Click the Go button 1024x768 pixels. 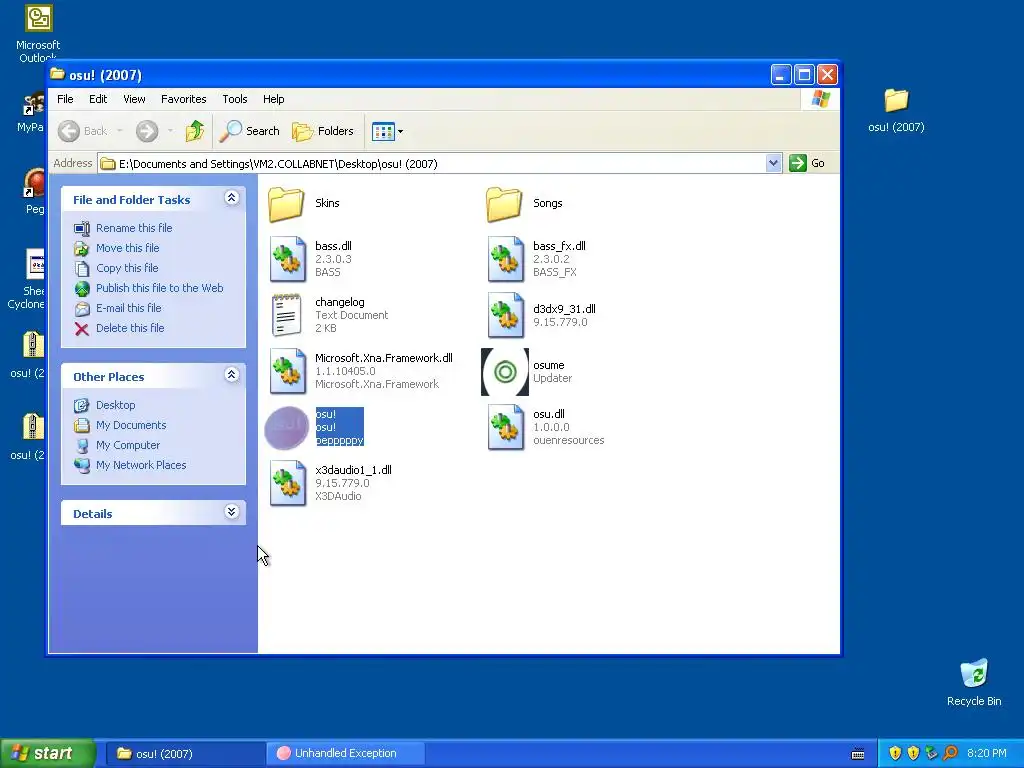[x=807, y=163]
